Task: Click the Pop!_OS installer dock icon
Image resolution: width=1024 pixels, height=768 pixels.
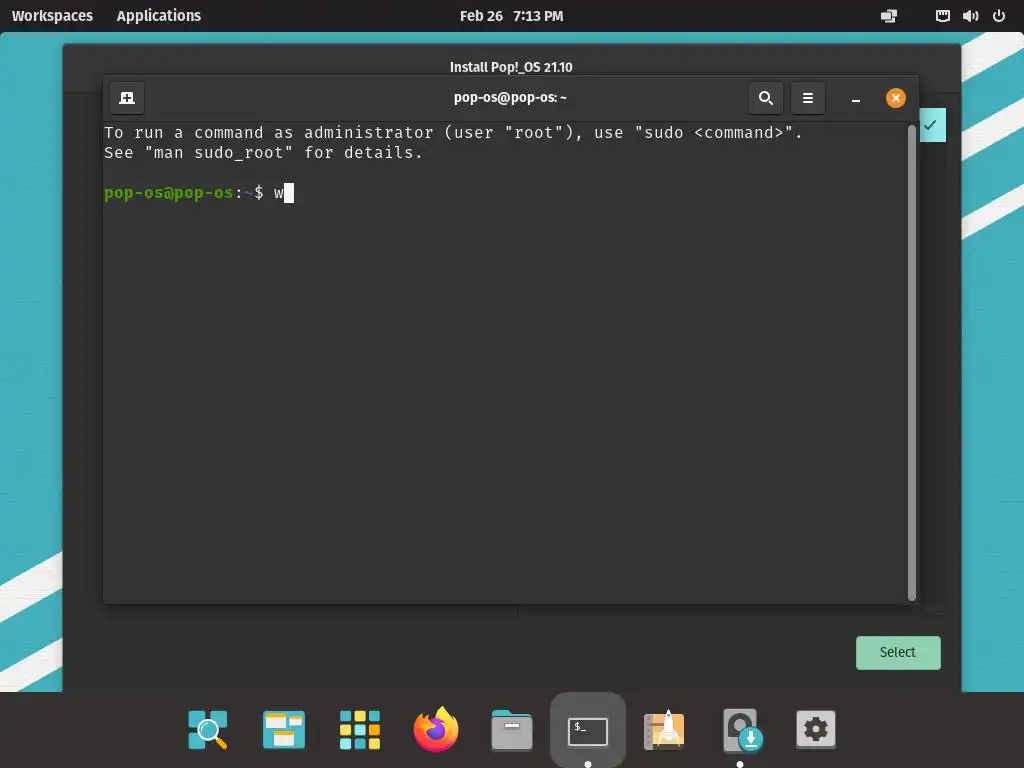Action: point(741,729)
